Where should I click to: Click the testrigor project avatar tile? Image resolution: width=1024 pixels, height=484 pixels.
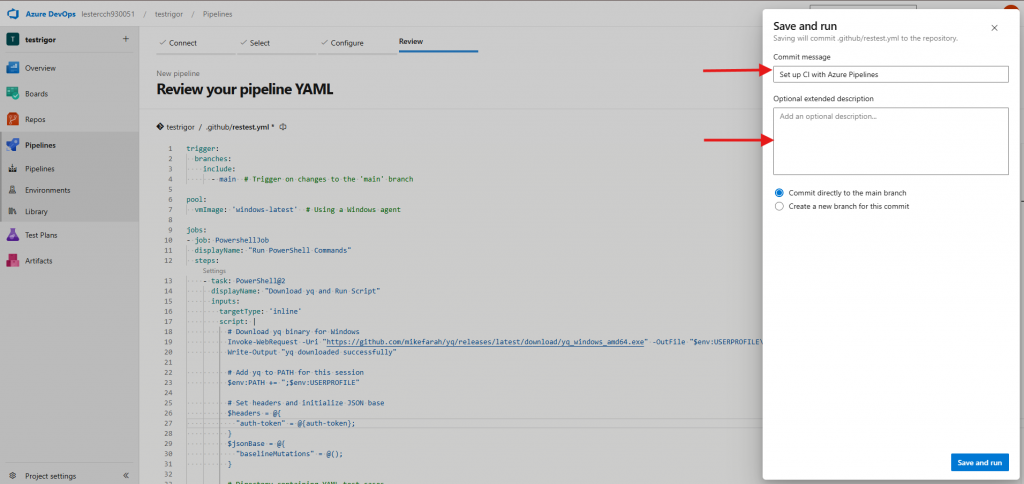(12, 39)
